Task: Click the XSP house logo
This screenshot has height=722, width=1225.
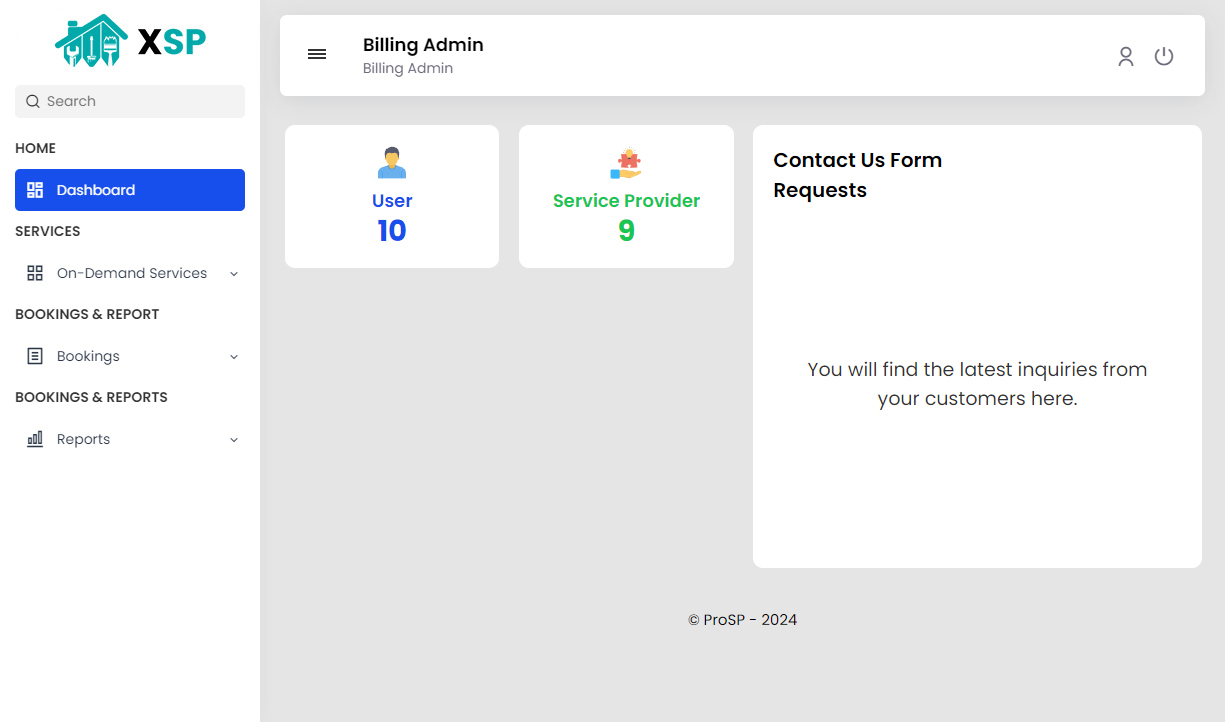Action: (92, 41)
